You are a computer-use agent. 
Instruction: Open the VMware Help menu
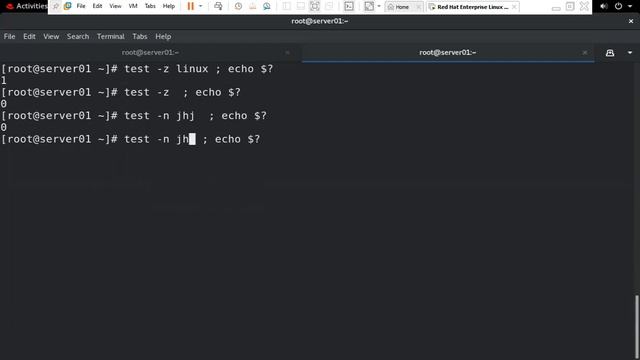click(x=169, y=6)
